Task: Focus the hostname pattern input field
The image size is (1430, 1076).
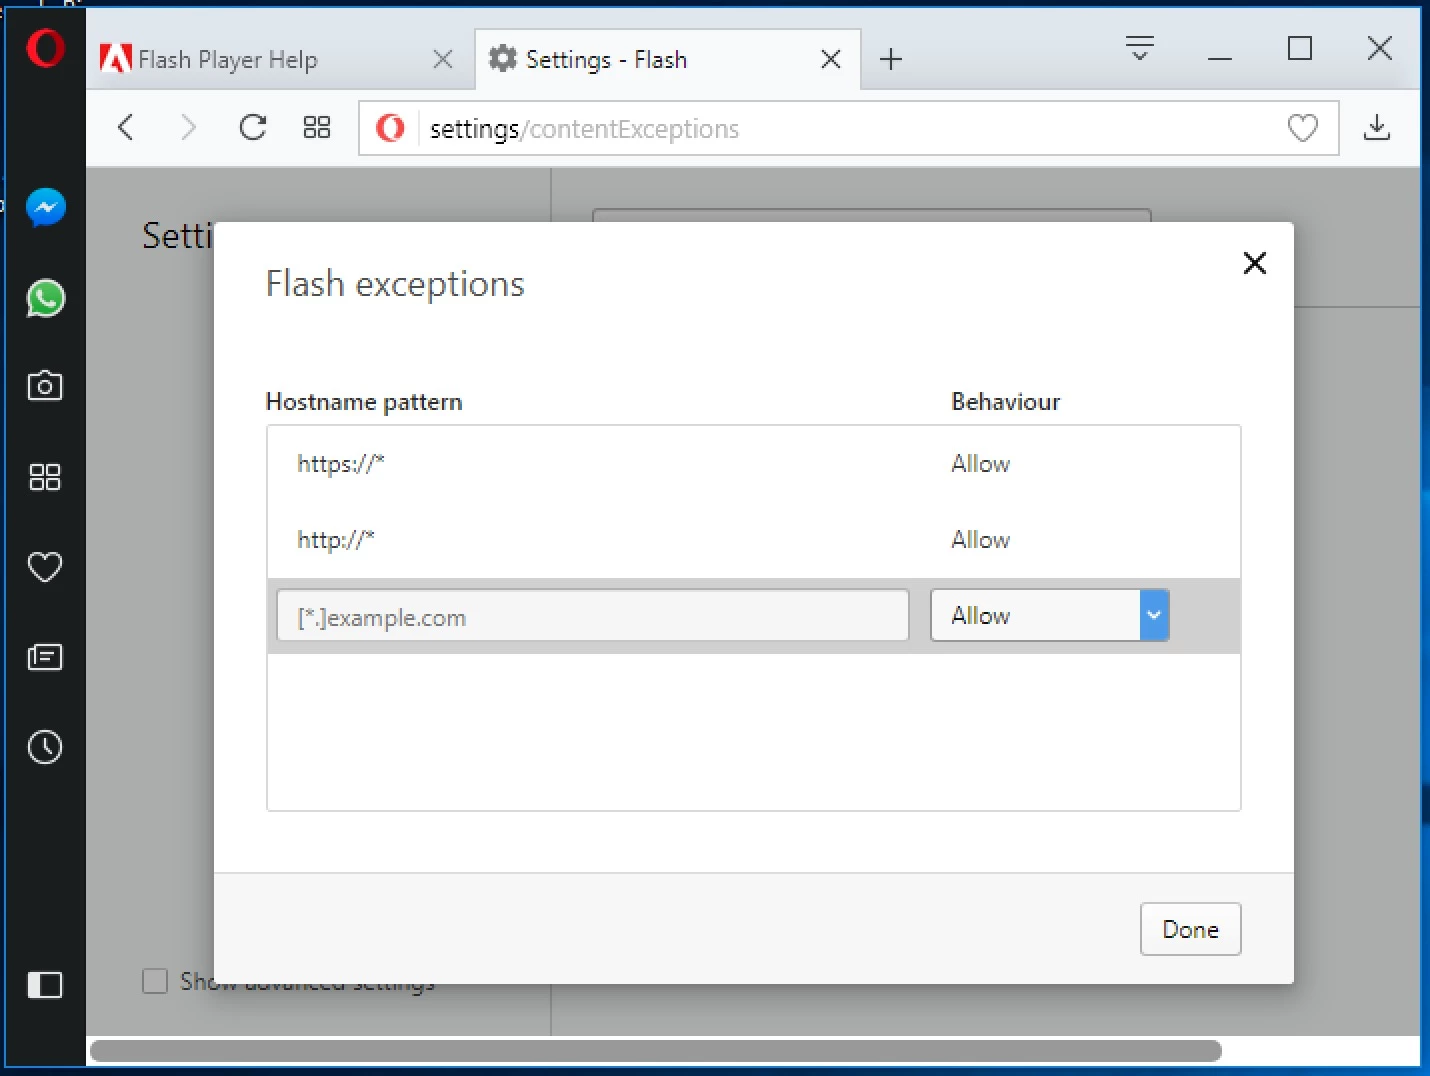Action: click(x=592, y=616)
